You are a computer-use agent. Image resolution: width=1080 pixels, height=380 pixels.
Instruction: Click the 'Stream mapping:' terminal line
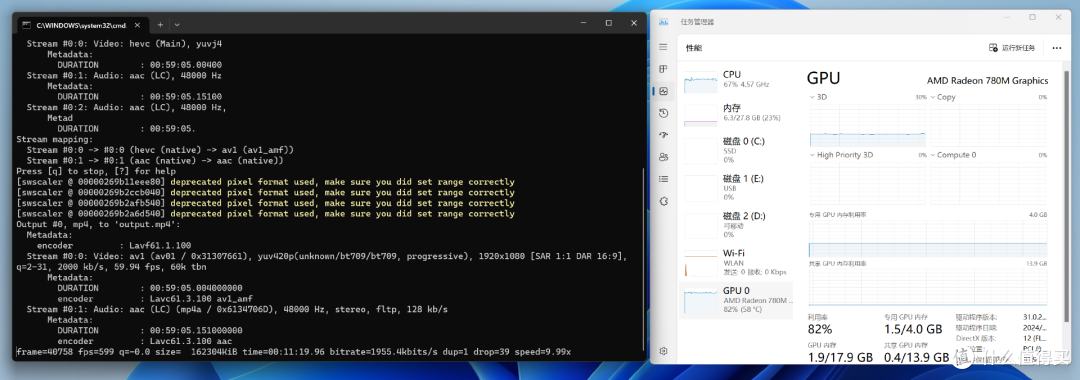click(x=54, y=139)
